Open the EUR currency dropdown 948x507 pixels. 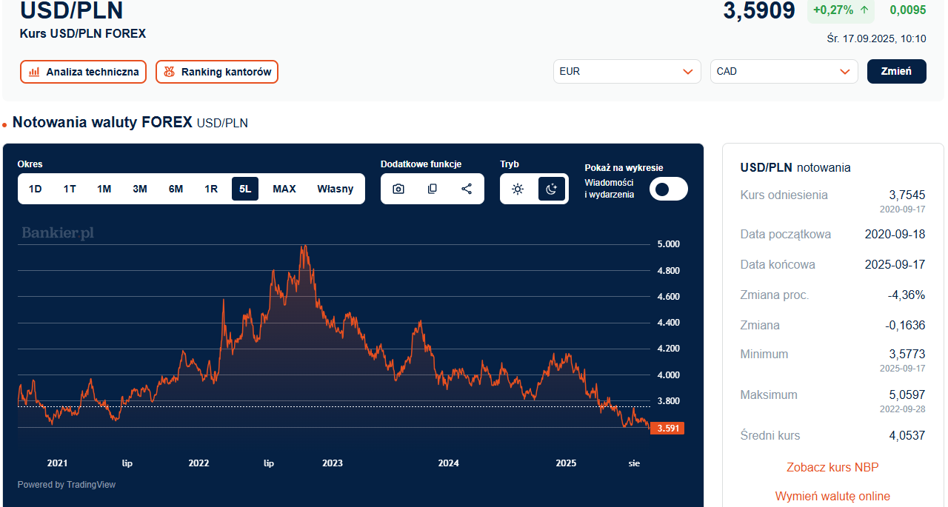tap(626, 71)
